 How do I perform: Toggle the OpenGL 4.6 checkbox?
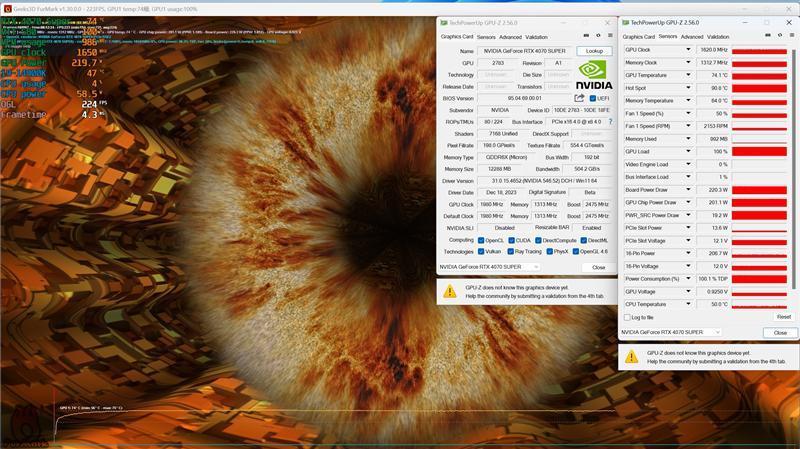[576, 252]
